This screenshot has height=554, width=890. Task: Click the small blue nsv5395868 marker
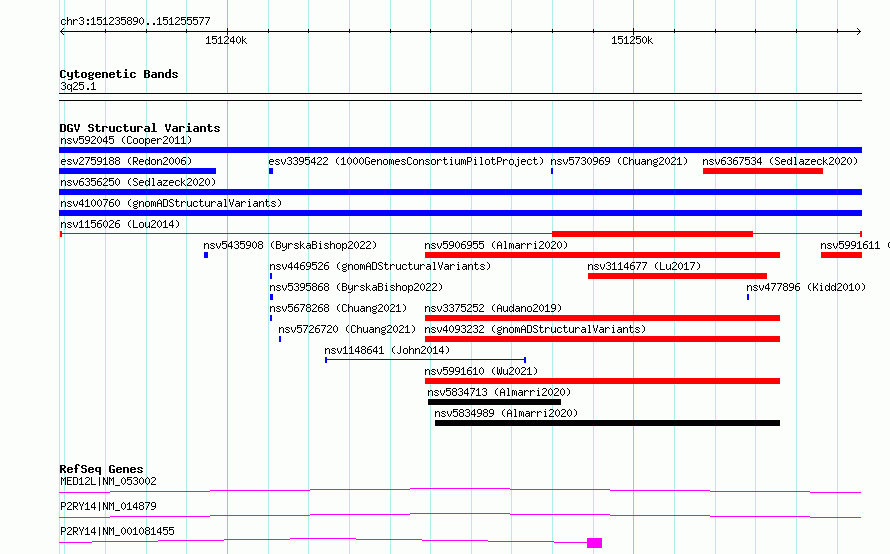(271, 297)
